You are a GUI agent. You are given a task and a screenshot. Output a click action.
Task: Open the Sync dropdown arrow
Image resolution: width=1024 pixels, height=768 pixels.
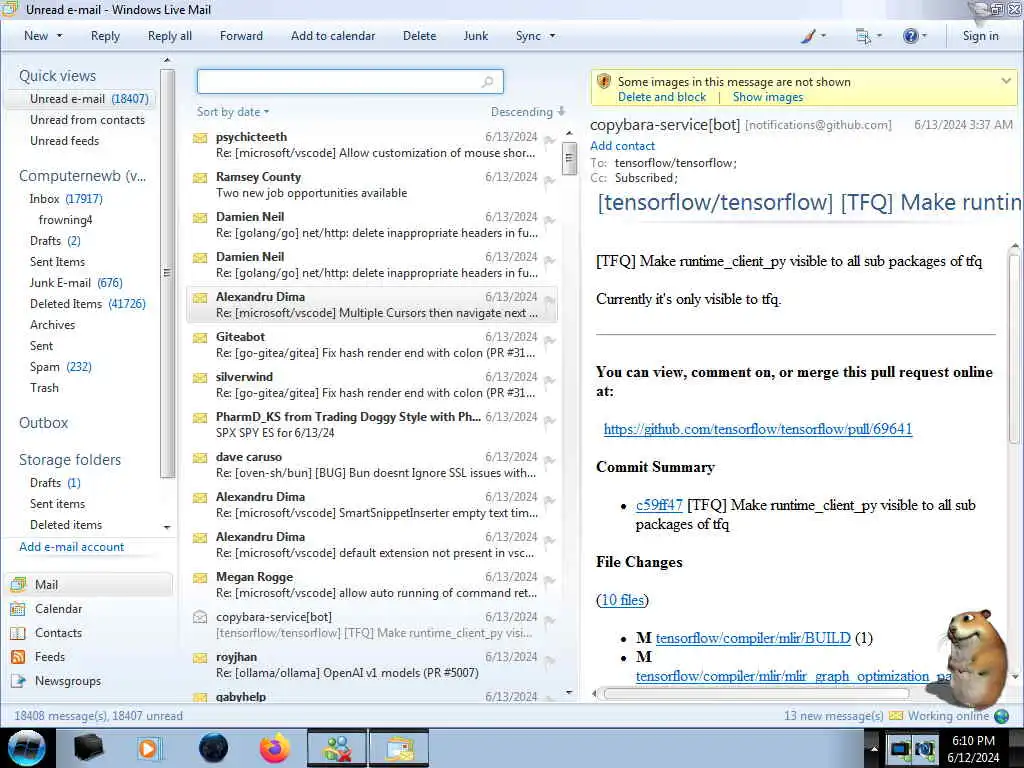552,36
